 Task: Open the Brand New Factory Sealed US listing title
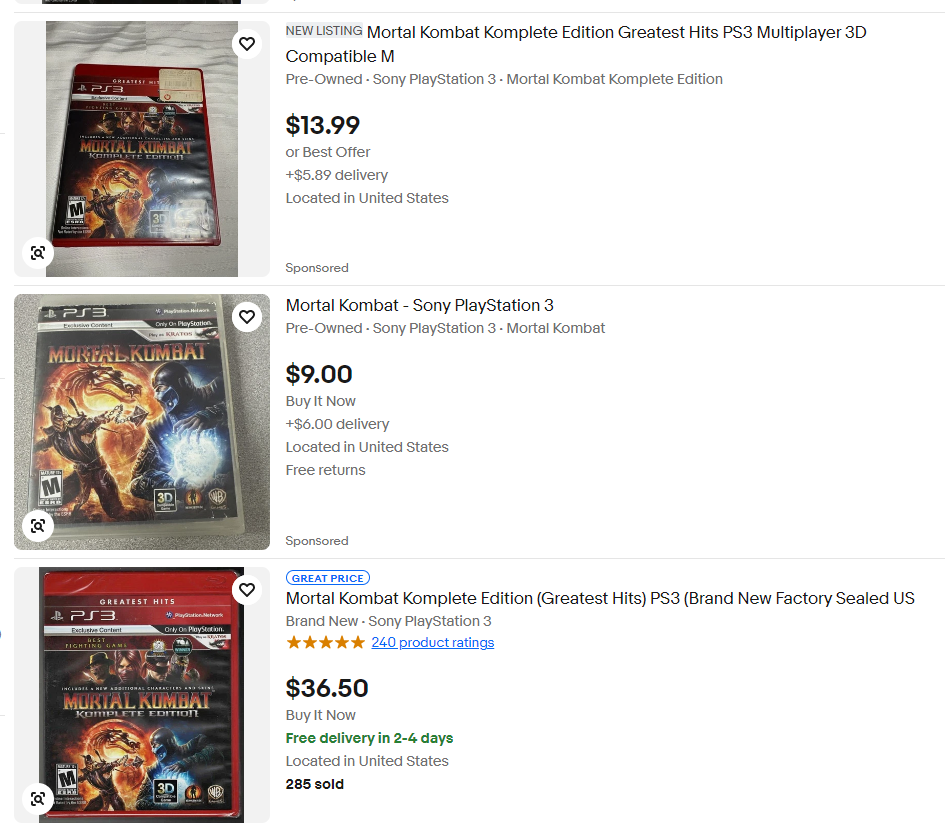(x=600, y=598)
